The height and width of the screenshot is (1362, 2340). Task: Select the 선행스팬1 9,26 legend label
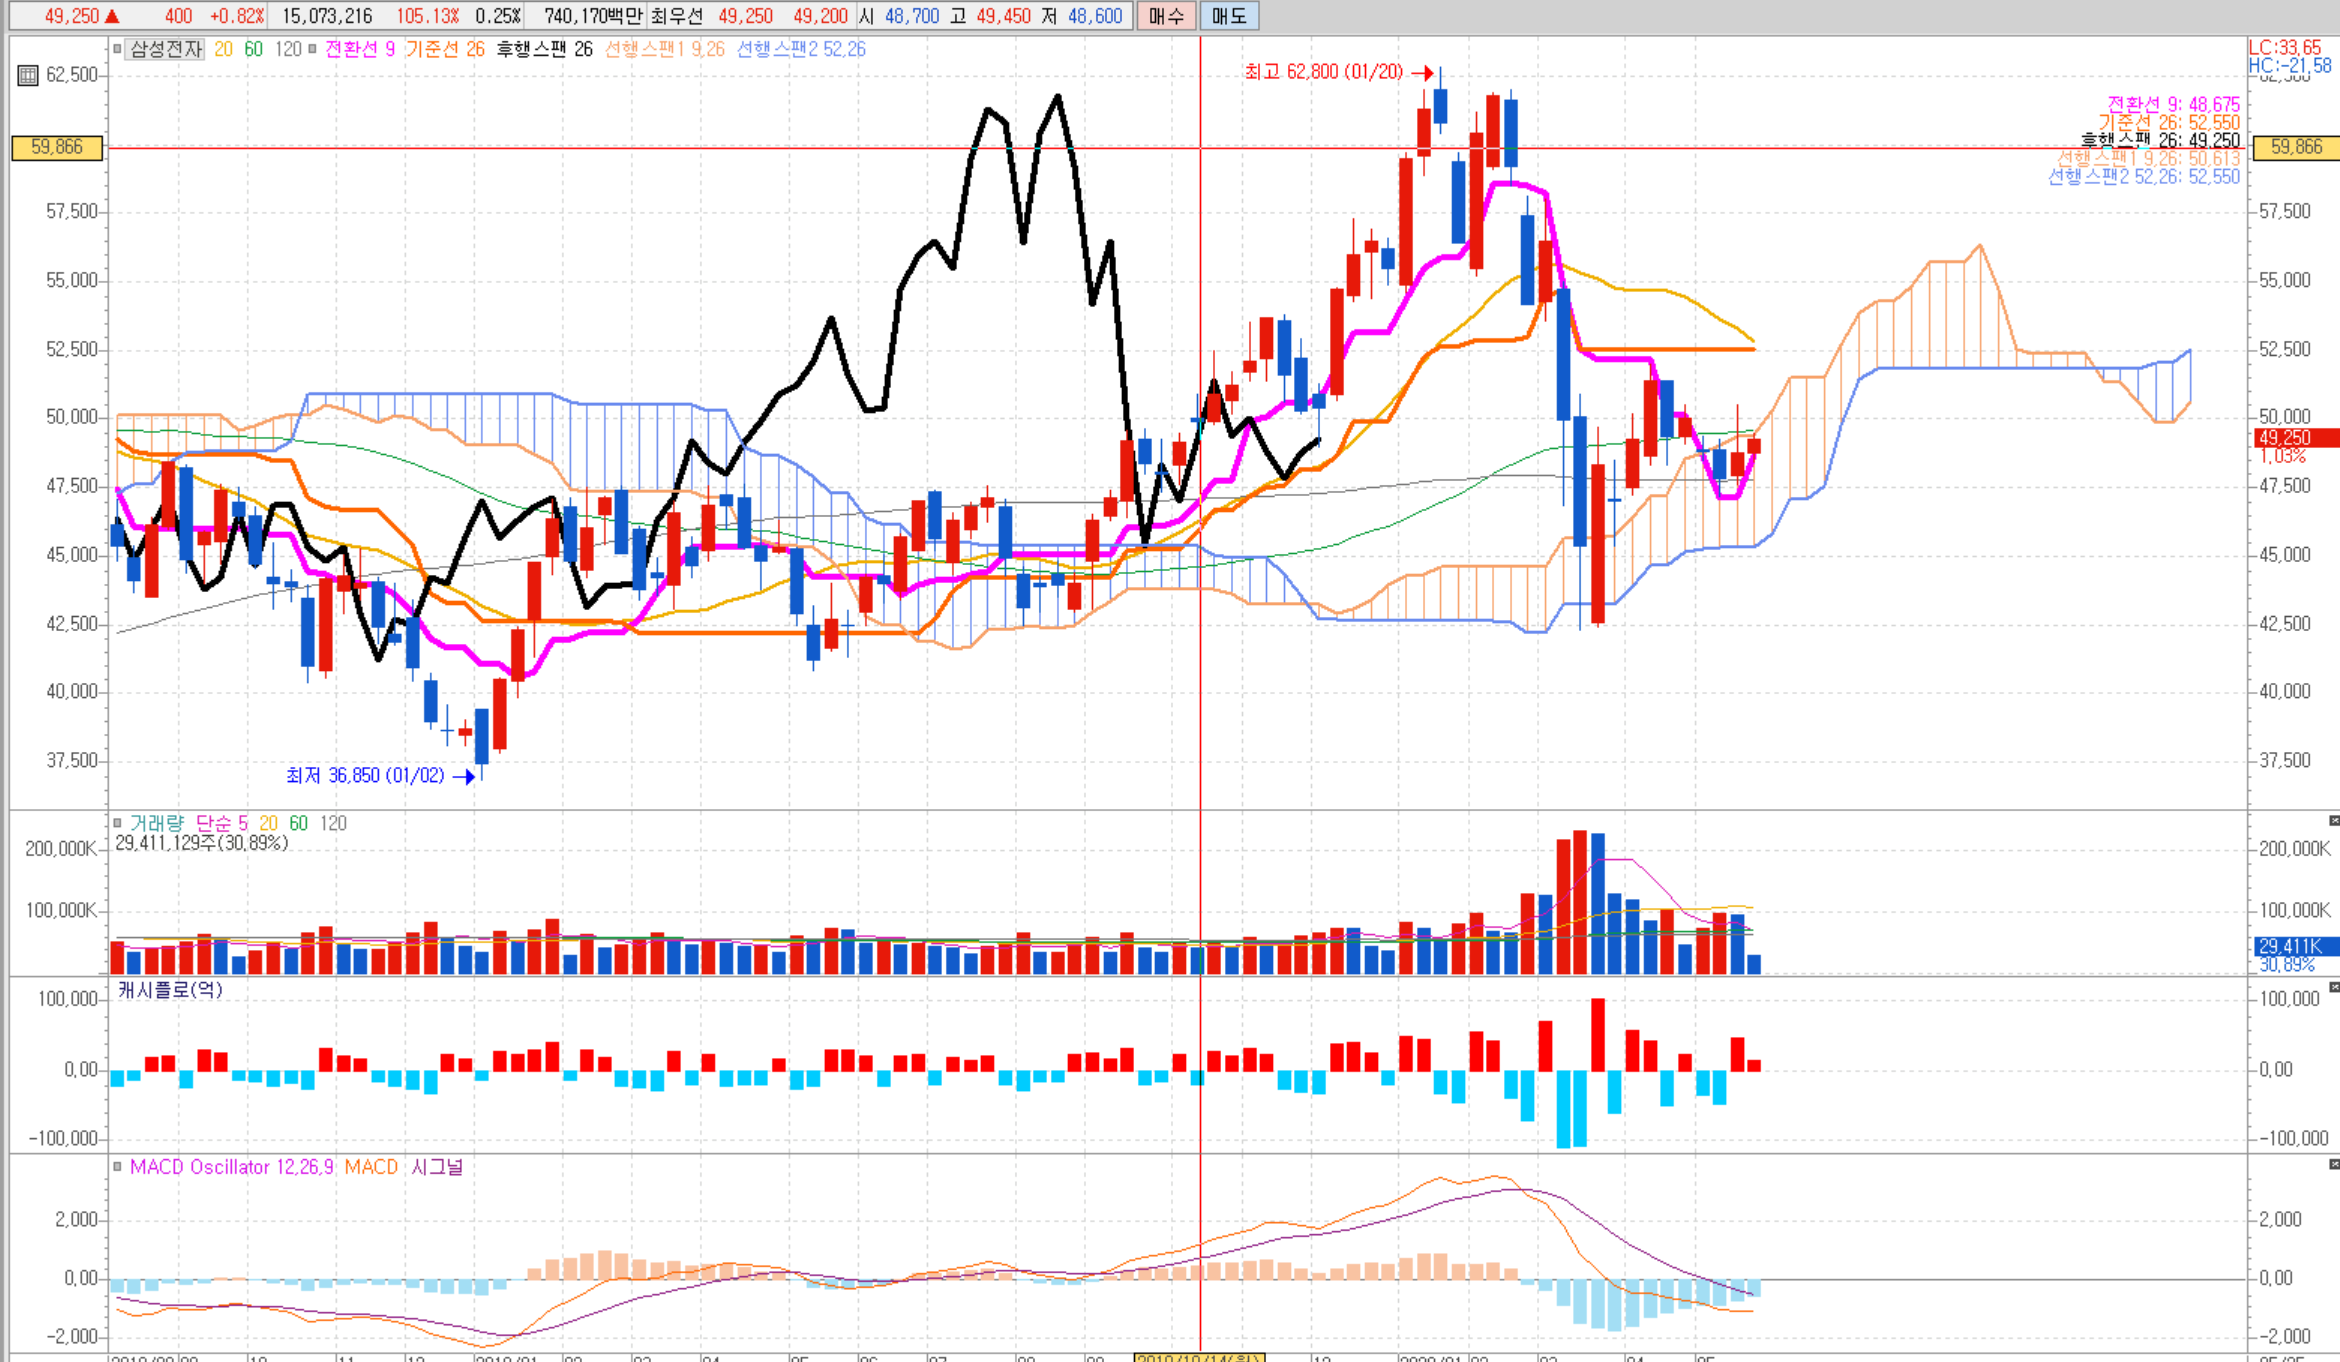coord(664,49)
